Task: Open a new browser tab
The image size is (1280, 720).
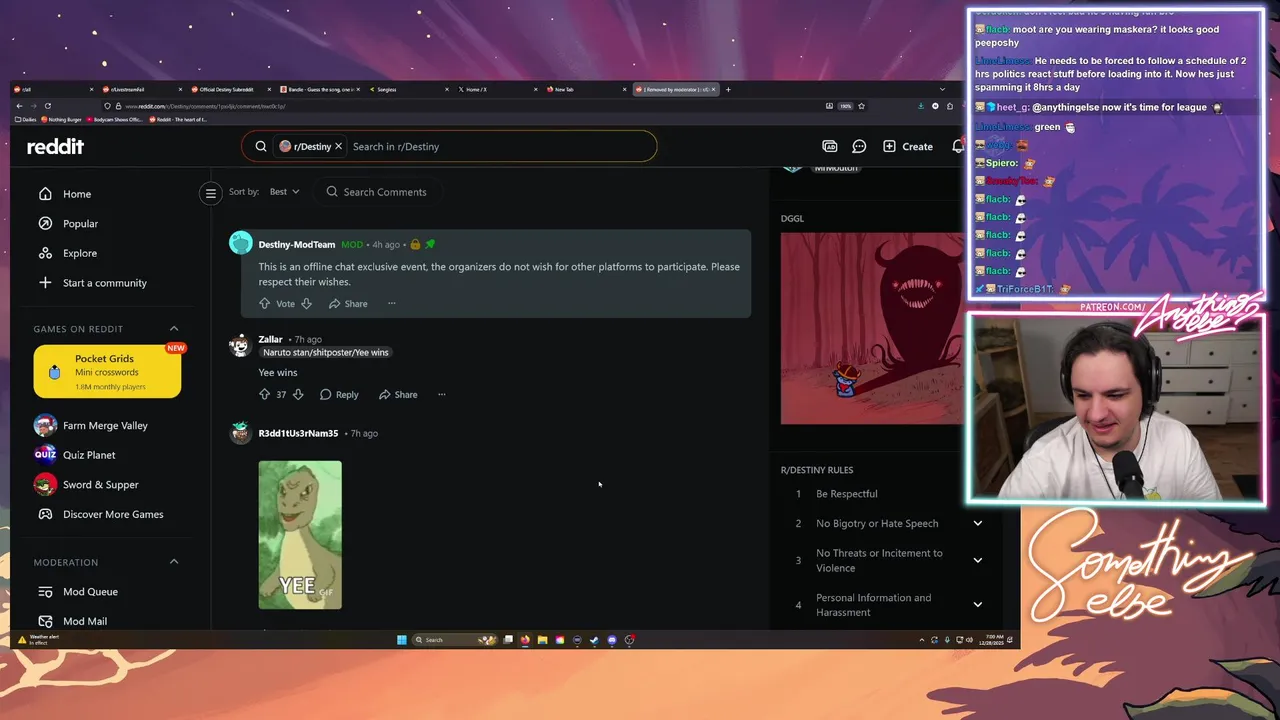Action: [x=728, y=90]
